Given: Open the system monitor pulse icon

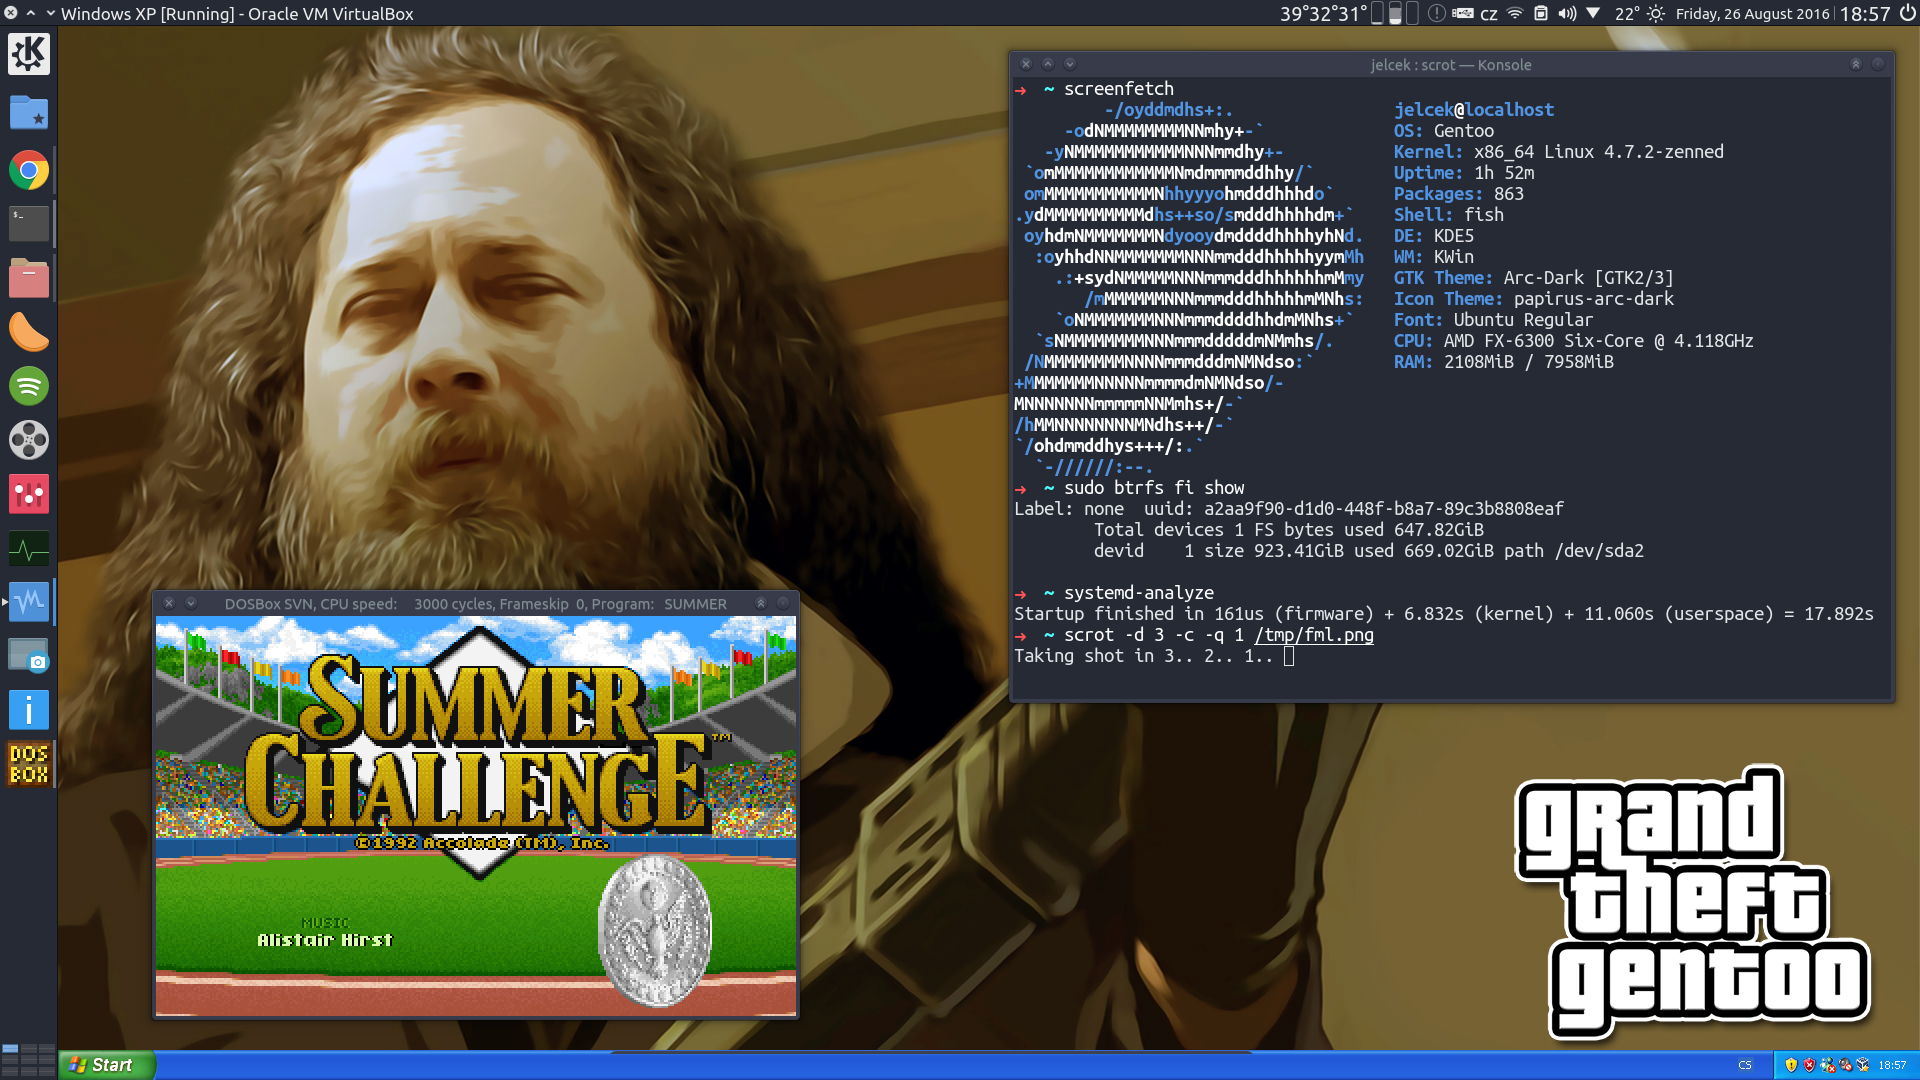Looking at the screenshot, I should point(28,548).
